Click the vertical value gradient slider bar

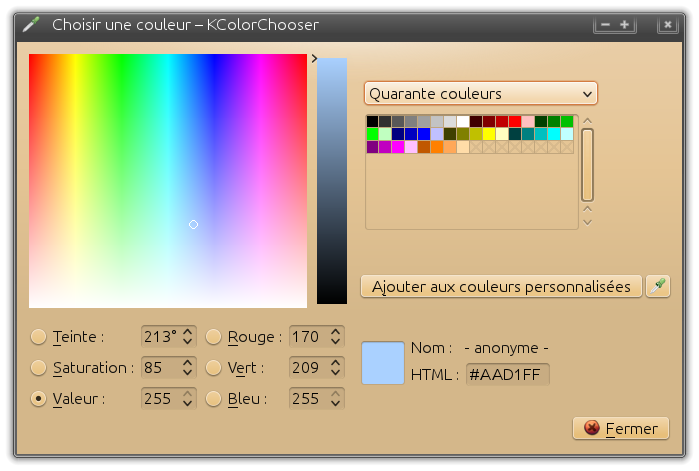click(x=332, y=180)
